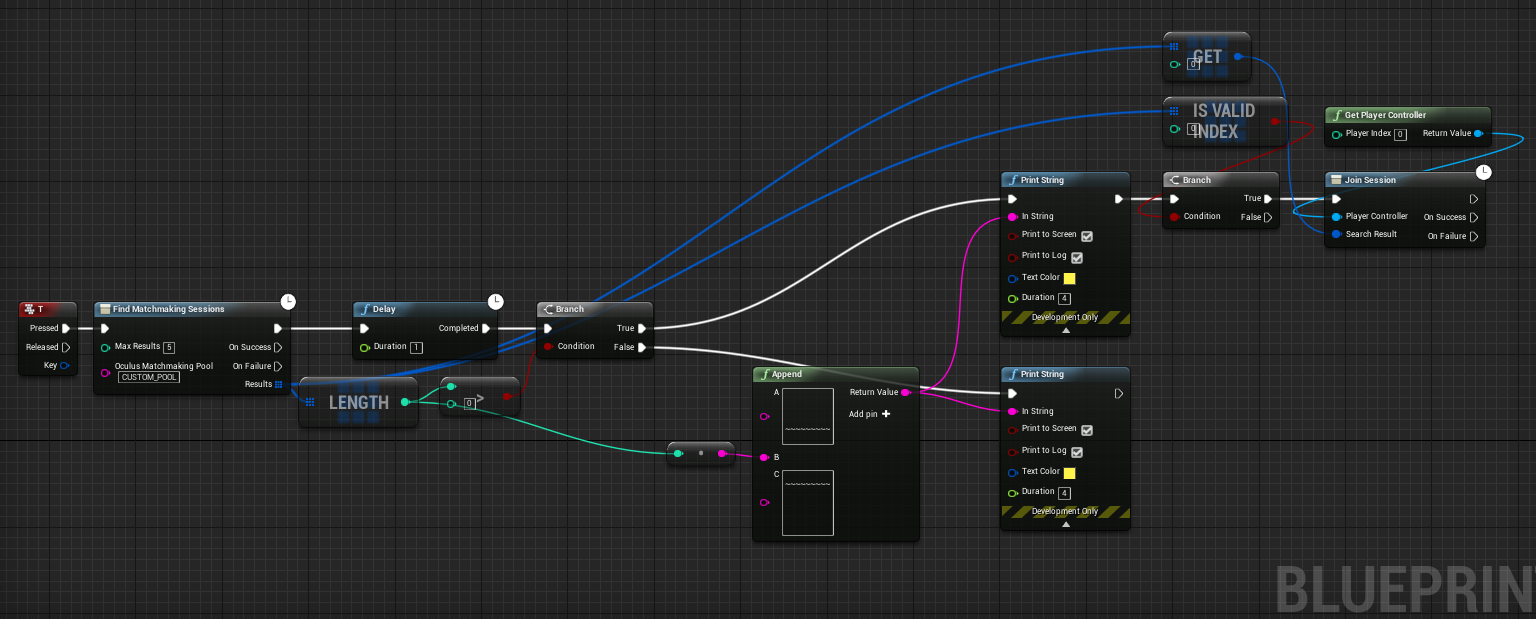Click the On Failure pin of Find Matchmaking Sessions

278,366
